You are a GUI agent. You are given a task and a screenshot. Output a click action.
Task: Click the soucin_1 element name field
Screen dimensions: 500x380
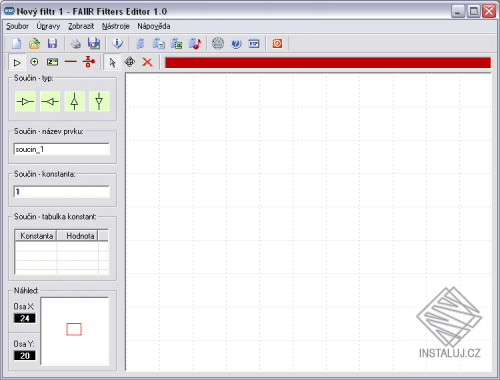[62, 149]
